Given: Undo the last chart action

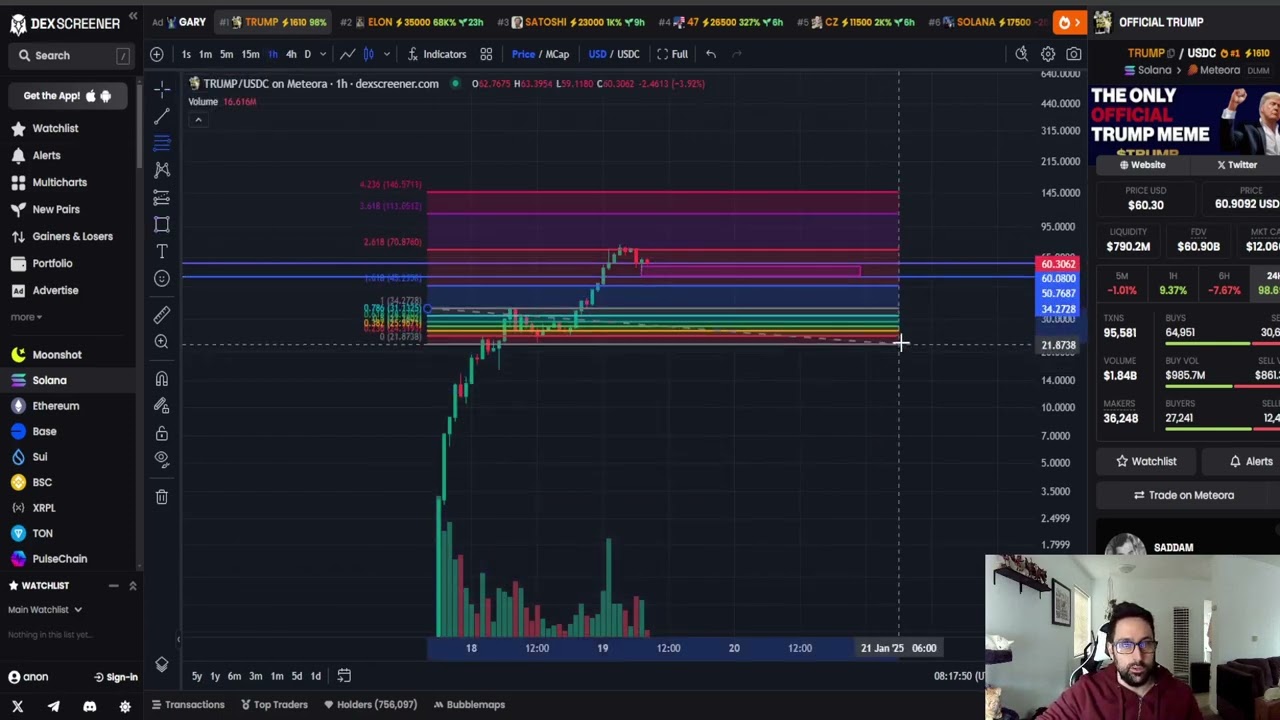Looking at the screenshot, I should (711, 54).
